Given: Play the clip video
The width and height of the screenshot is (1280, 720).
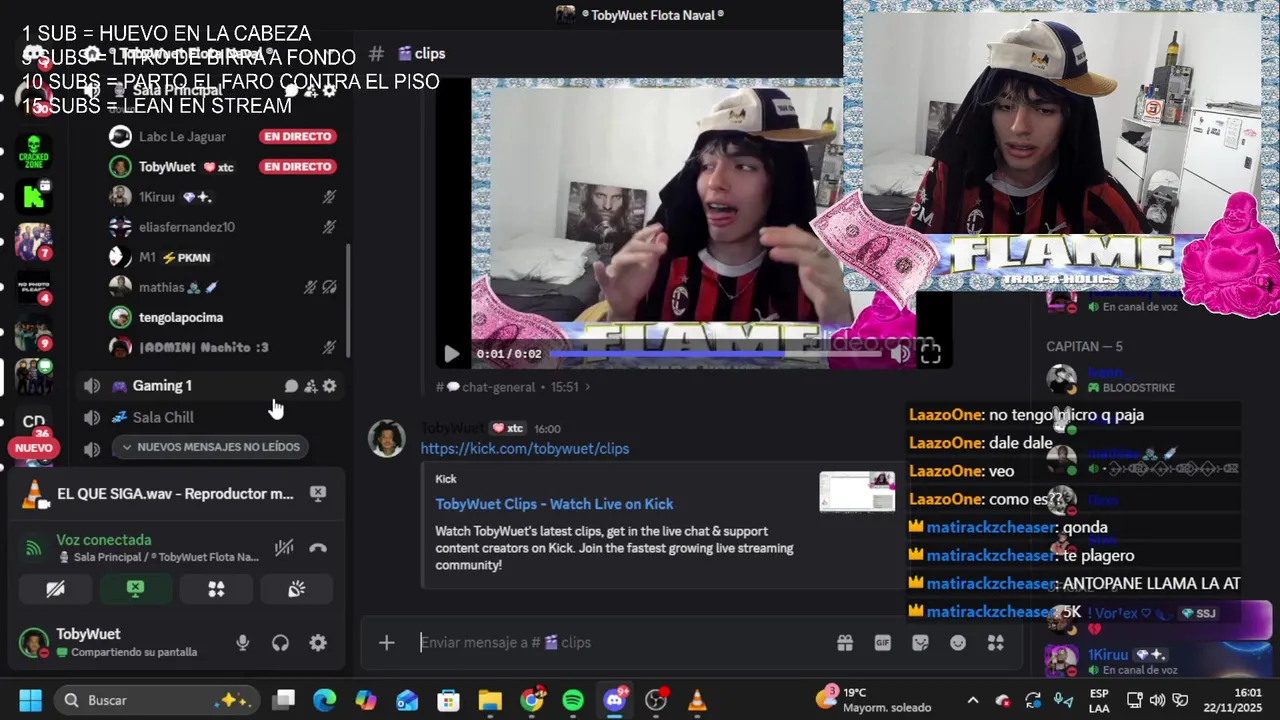Looking at the screenshot, I should click(451, 353).
